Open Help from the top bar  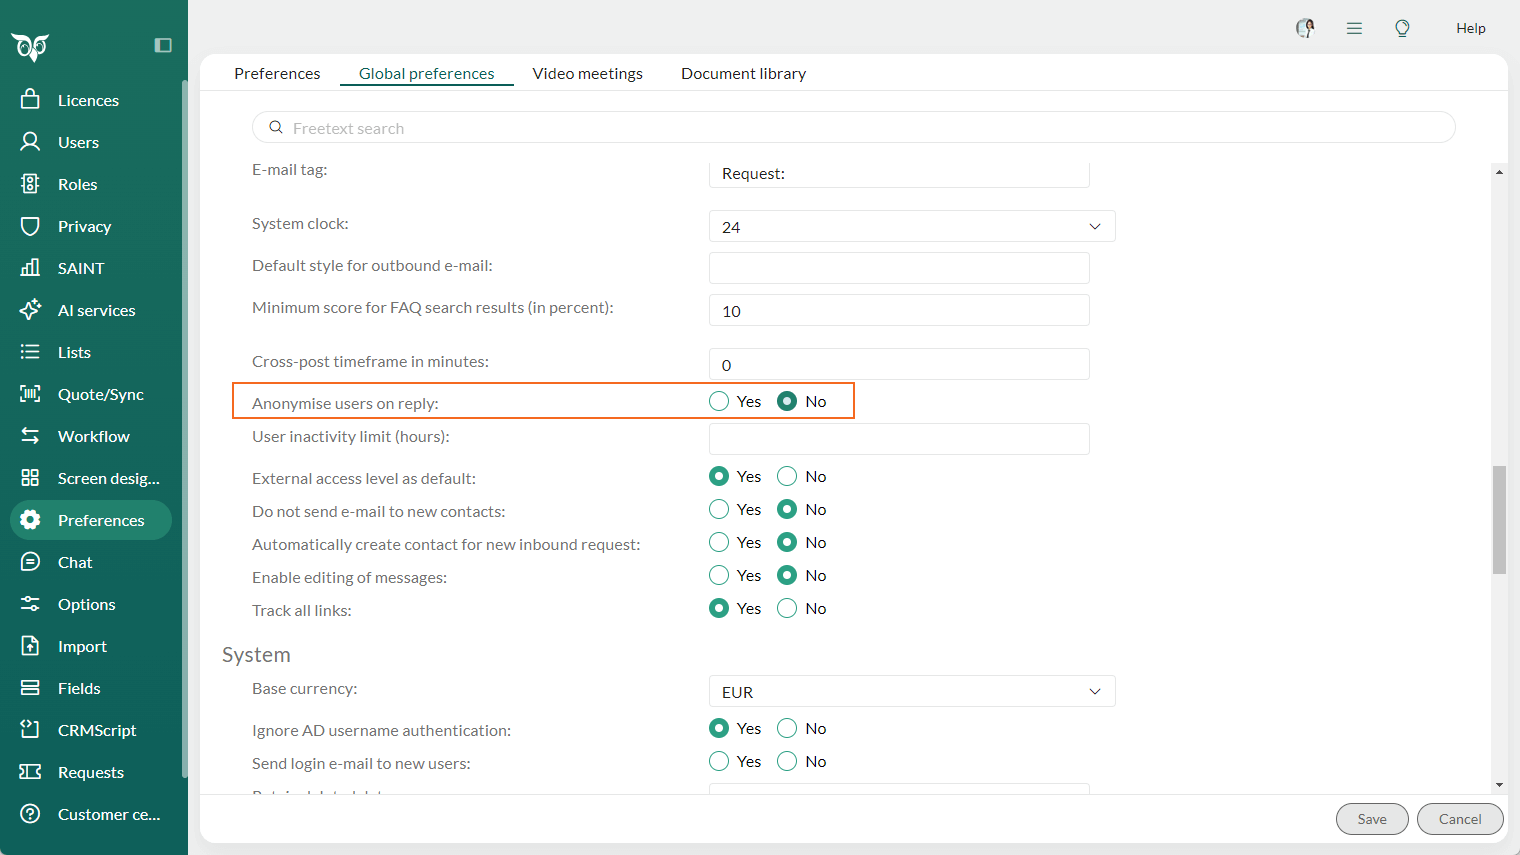(1471, 27)
